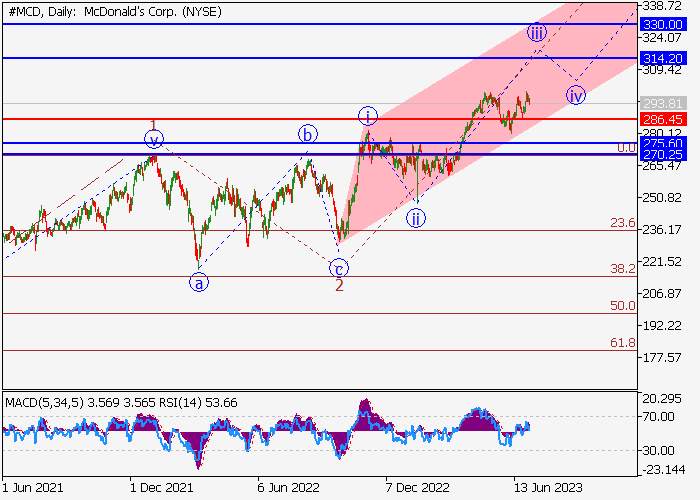This screenshot has width=700, height=500.
Task: Click the 'MACD(5,34,5) 3.569 3.565' indicator text
Action: pos(80,403)
